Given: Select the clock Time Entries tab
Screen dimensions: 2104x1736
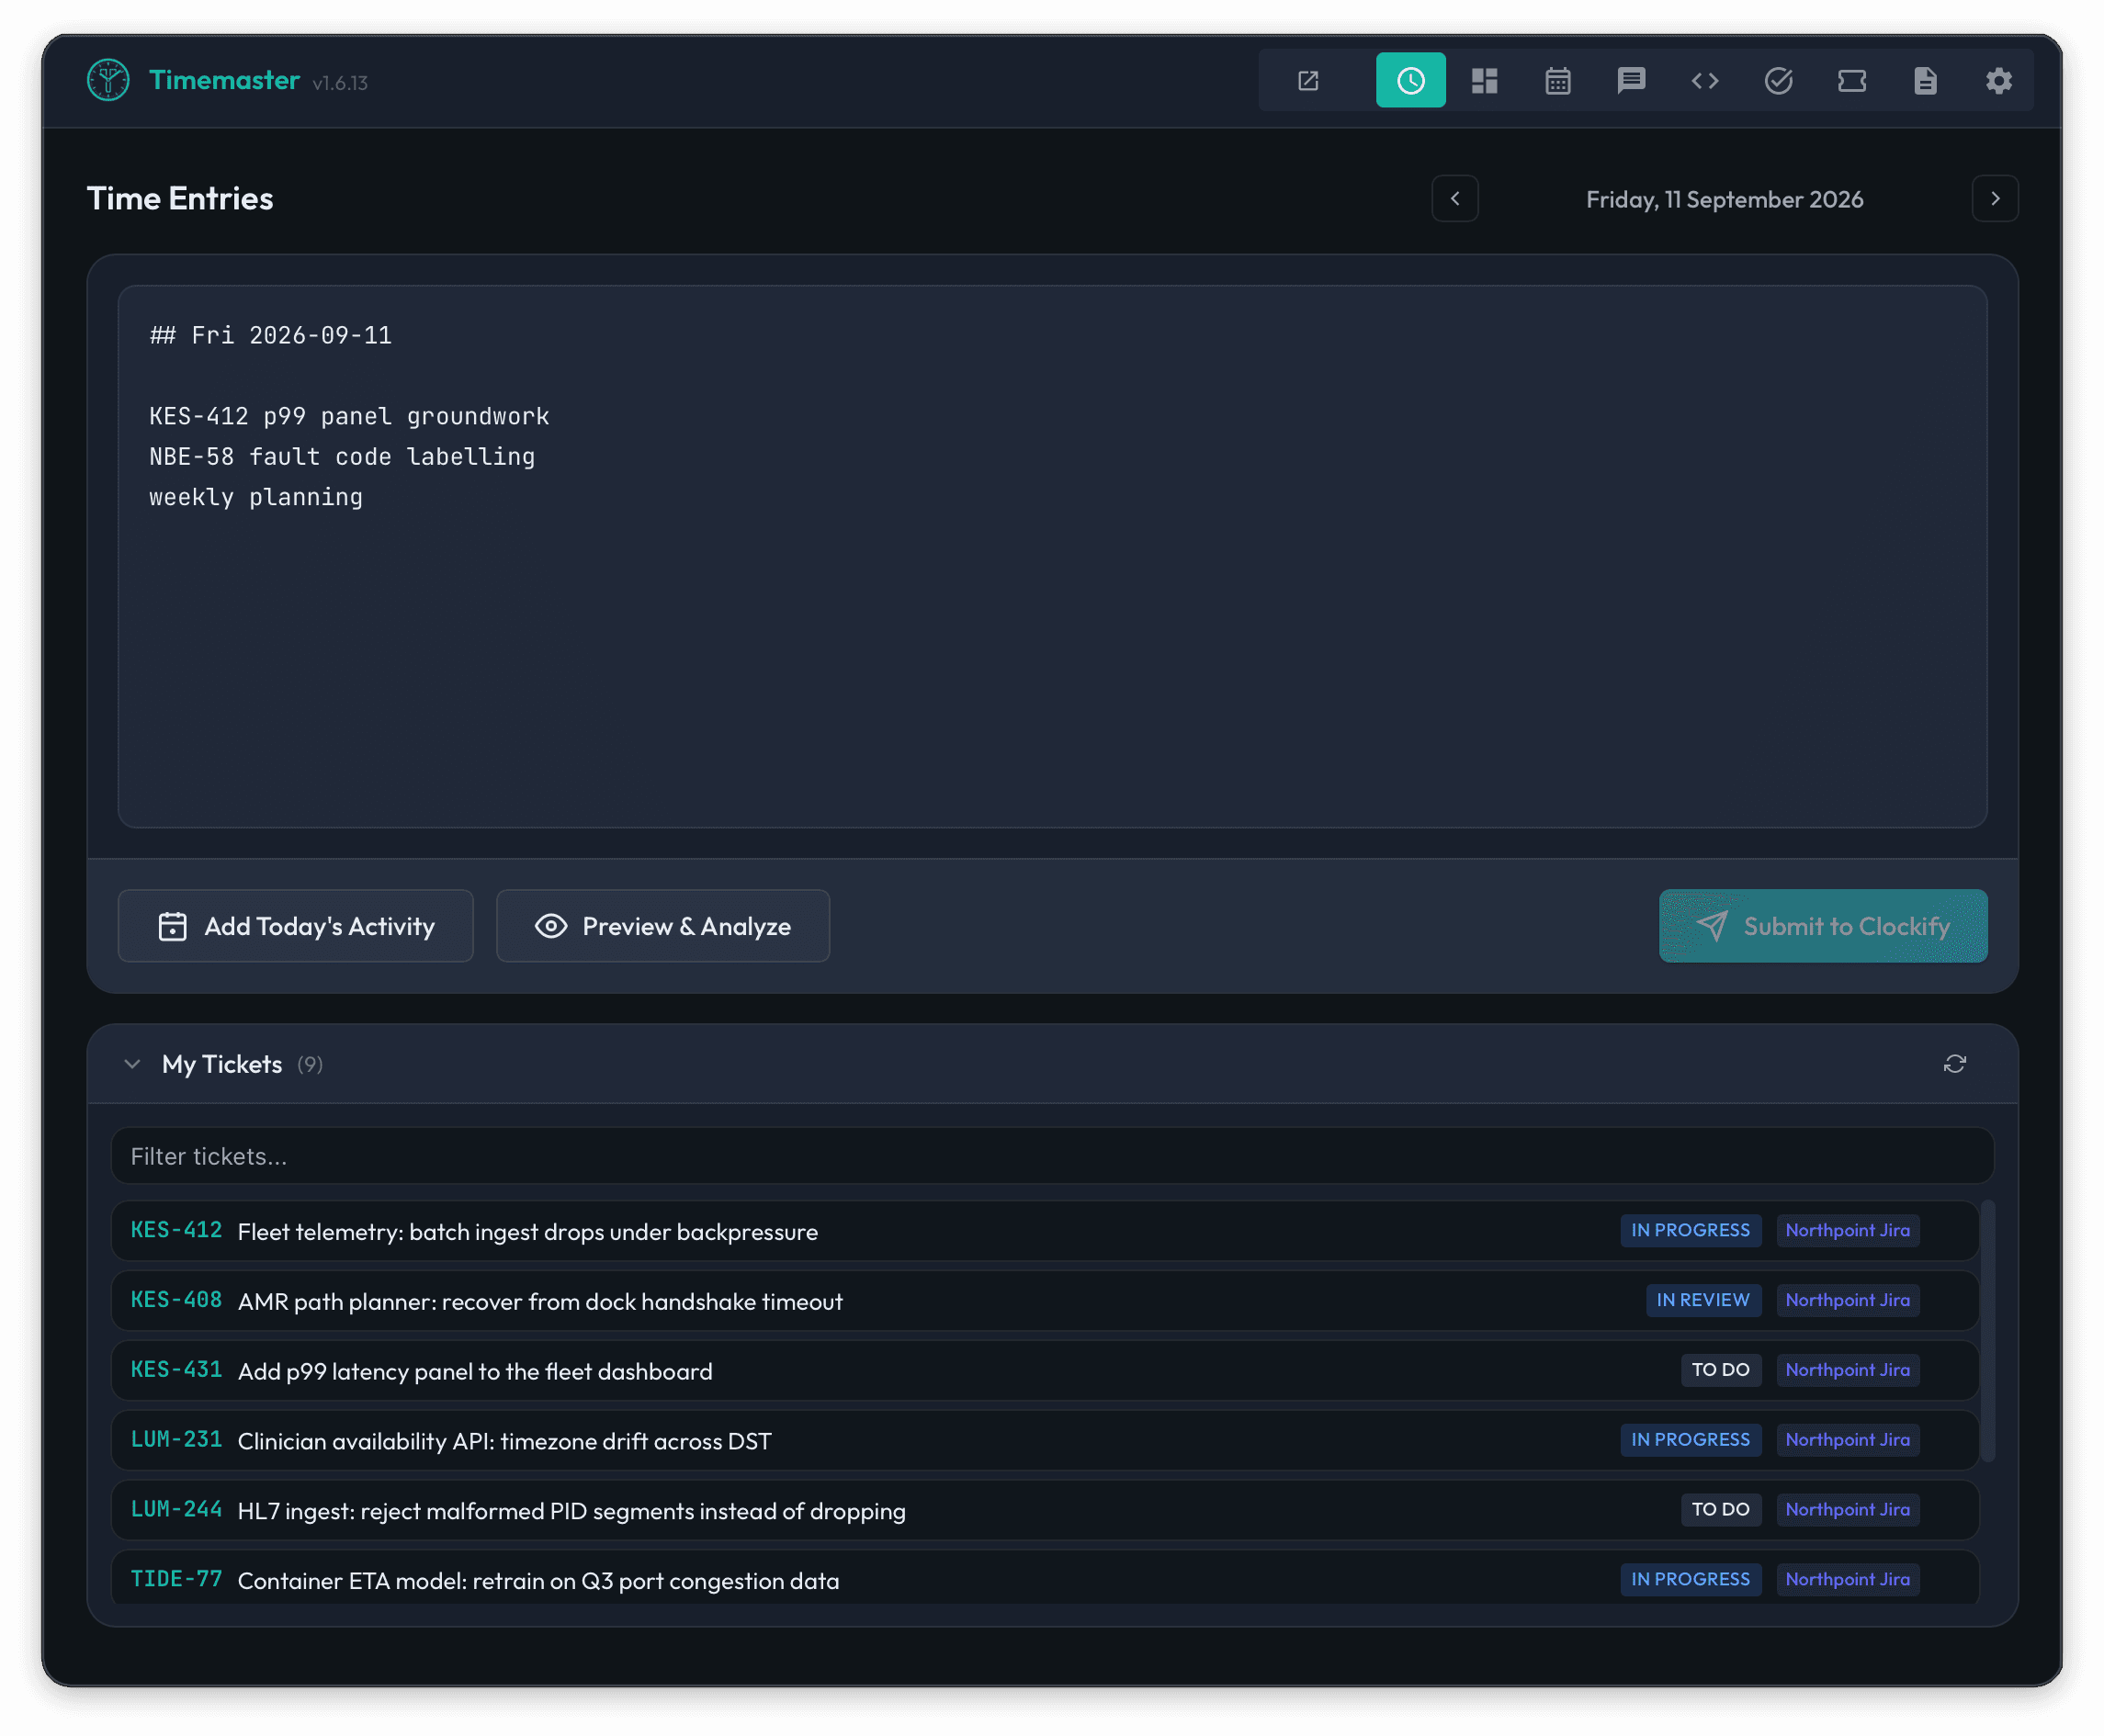Looking at the screenshot, I should tap(1410, 81).
